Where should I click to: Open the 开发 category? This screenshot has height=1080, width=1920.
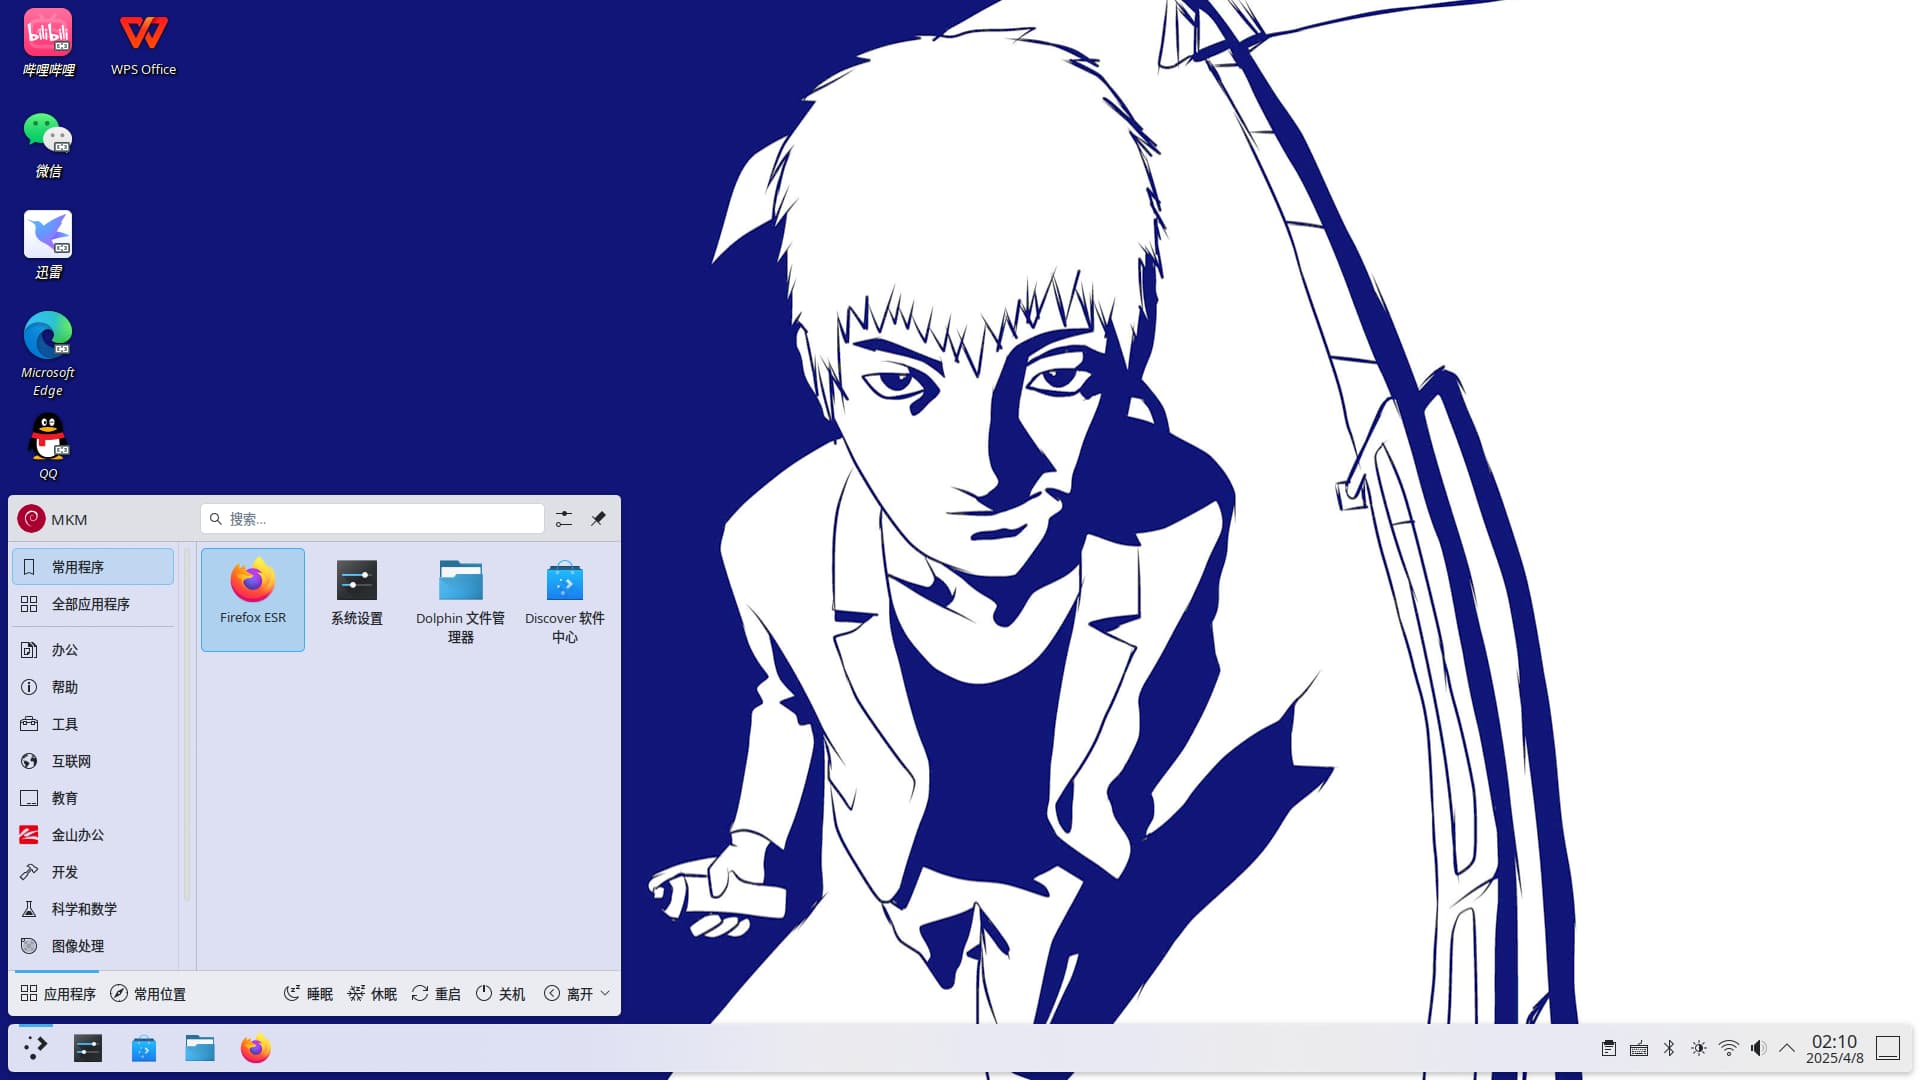tap(93, 872)
